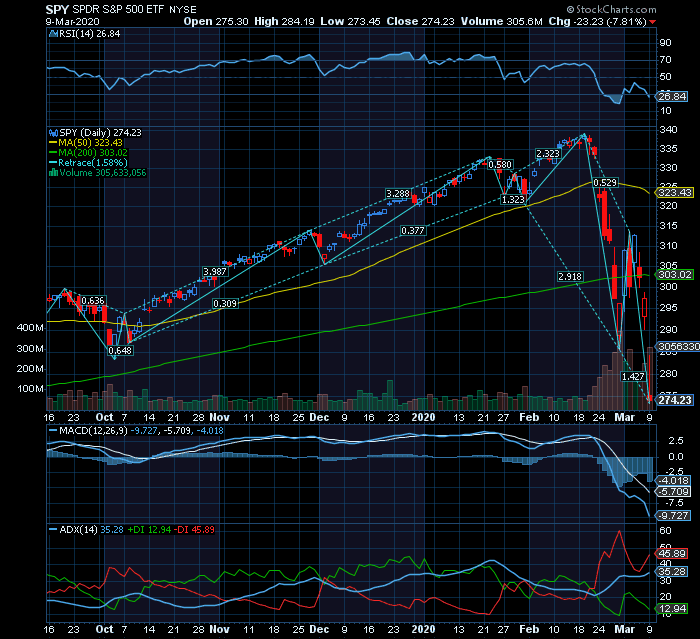Click the 1.427 retrace label
Image resolution: width=700 pixels, height=639 pixels.
point(633,376)
